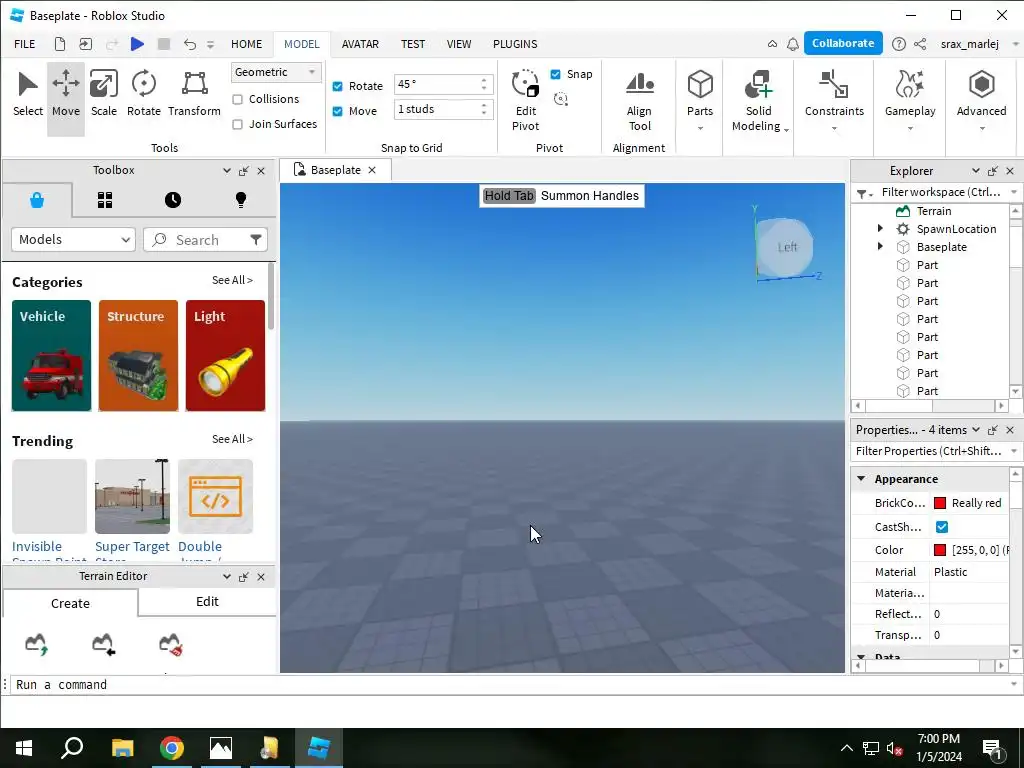Viewport: 1024px width, 768px height.
Task: Click the notifications bell icon
Action: click(x=793, y=44)
